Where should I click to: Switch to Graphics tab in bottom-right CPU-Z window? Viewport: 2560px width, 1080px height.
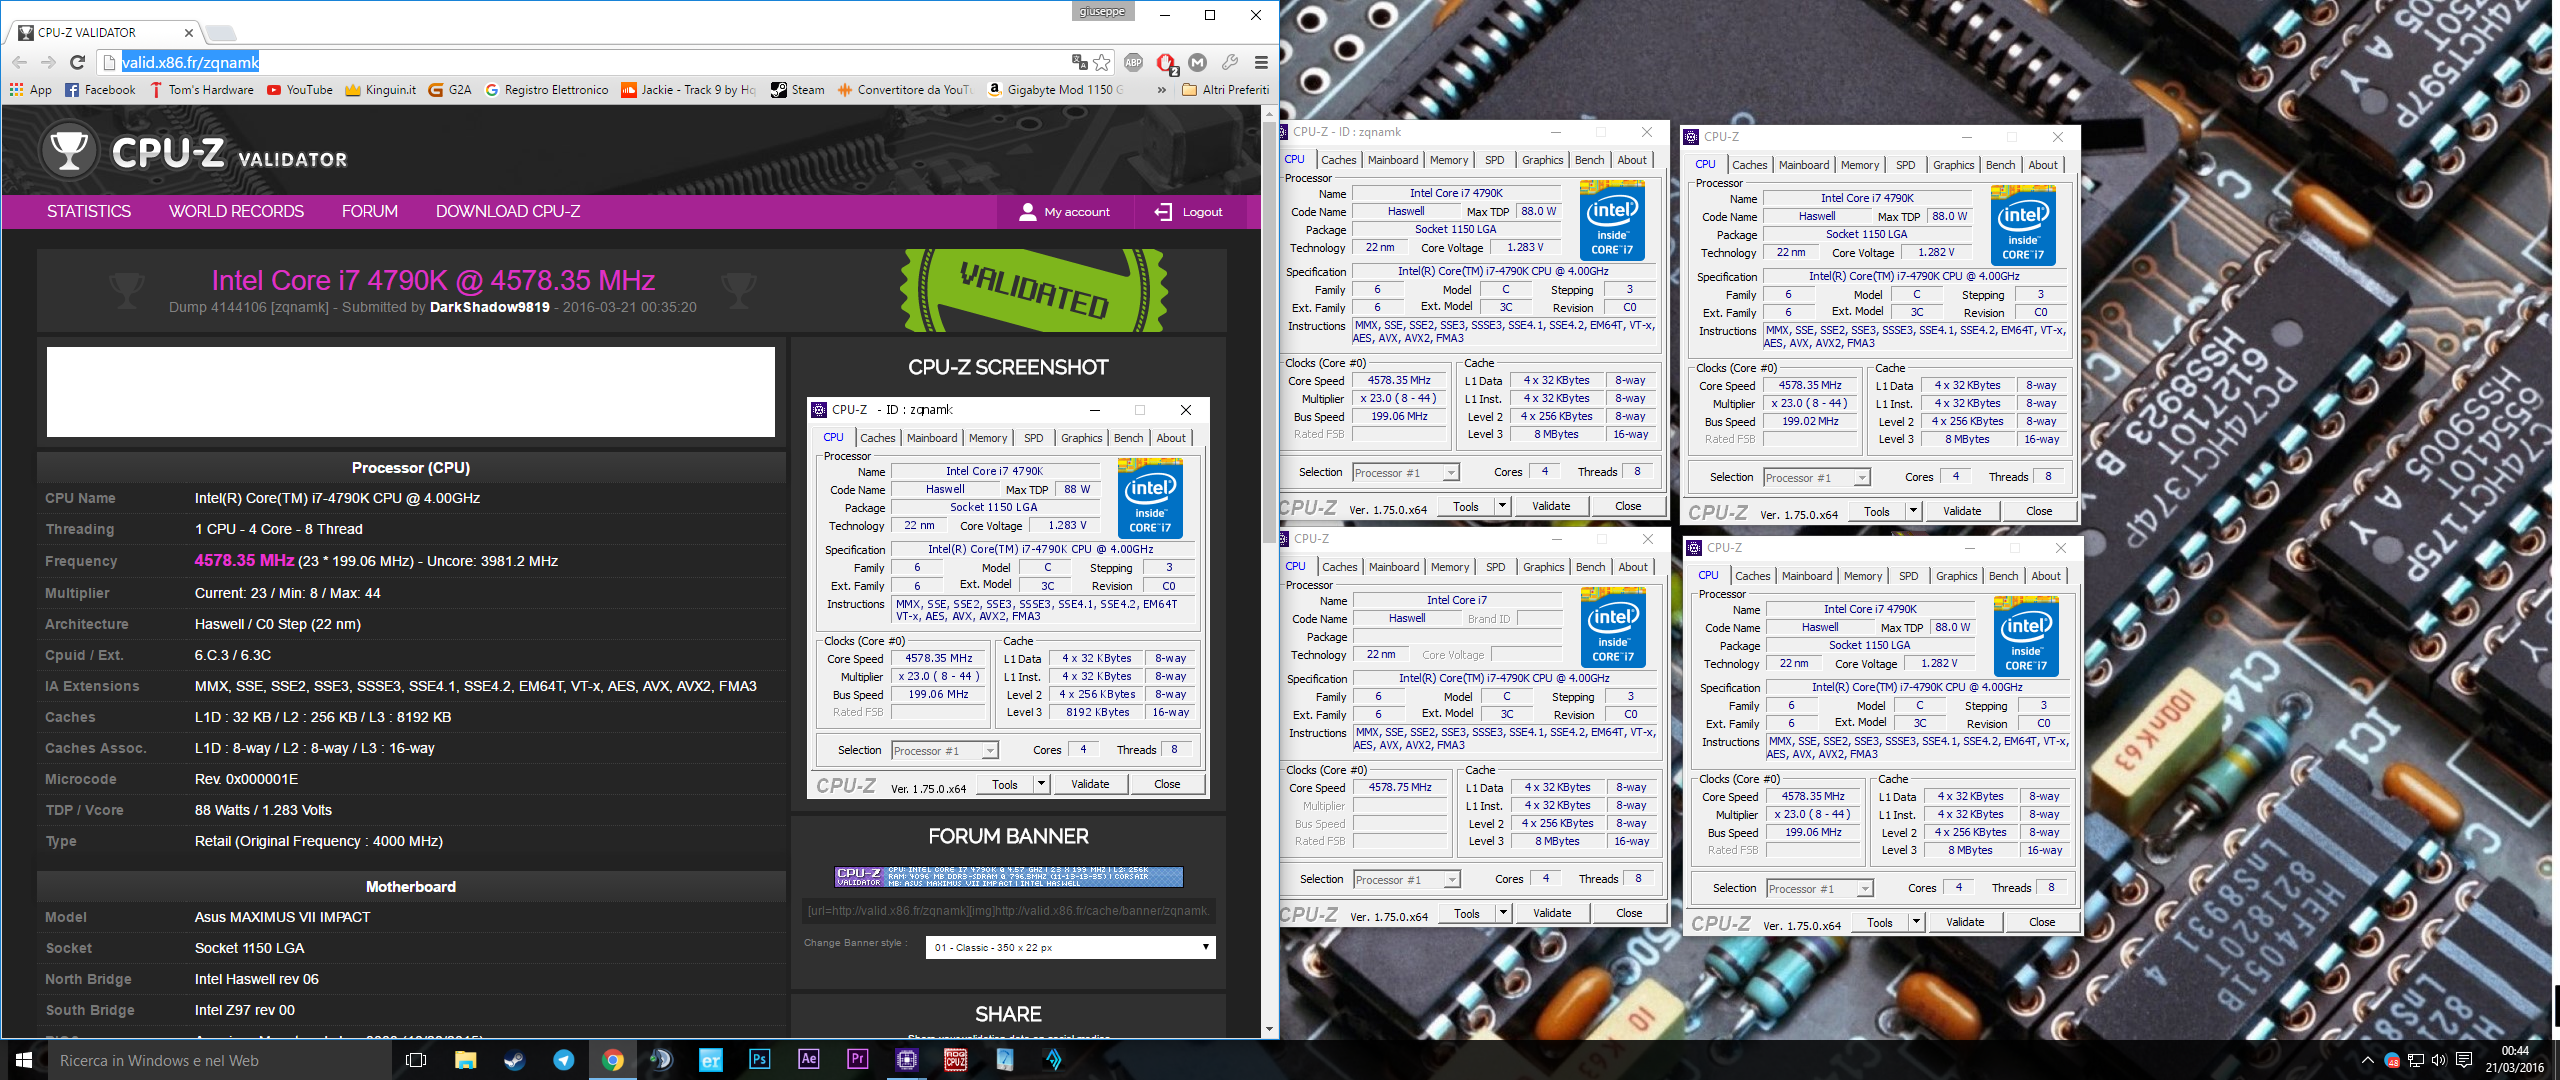coord(1956,576)
